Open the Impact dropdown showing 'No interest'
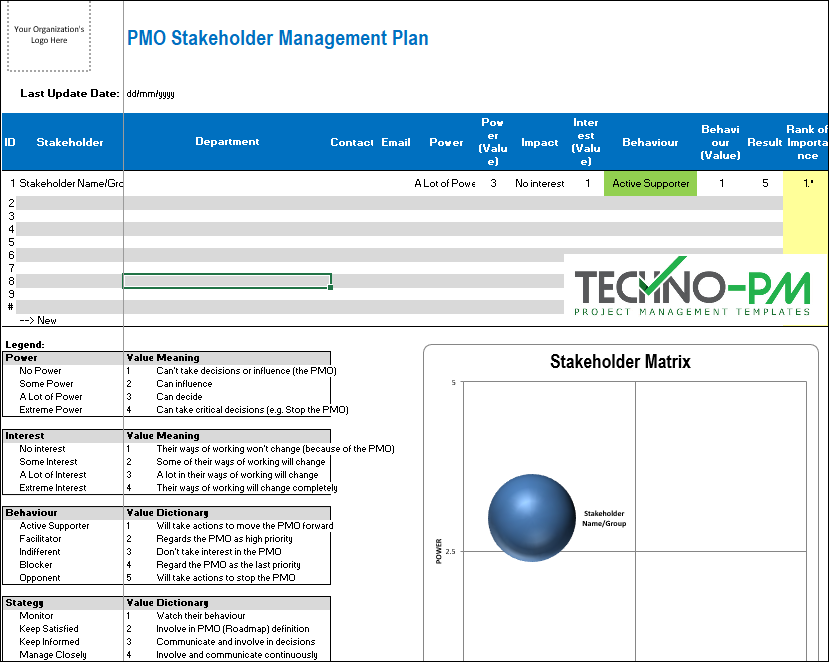829x662 pixels. point(538,183)
